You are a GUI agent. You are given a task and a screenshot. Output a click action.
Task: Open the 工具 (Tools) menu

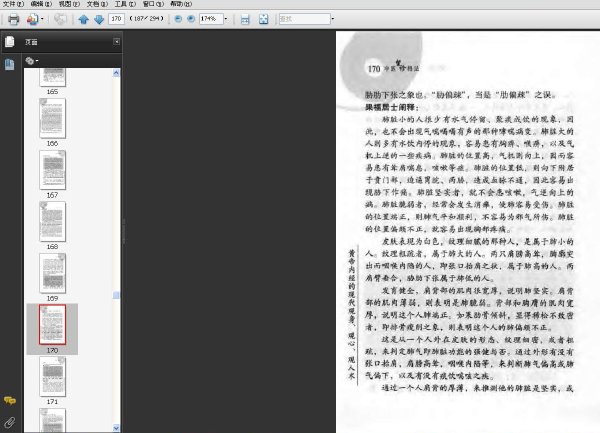tap(125, 4)
